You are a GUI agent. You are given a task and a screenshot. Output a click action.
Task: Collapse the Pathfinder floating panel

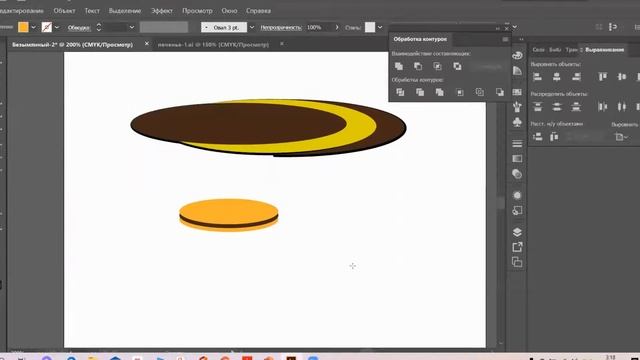tap(498, 29)
